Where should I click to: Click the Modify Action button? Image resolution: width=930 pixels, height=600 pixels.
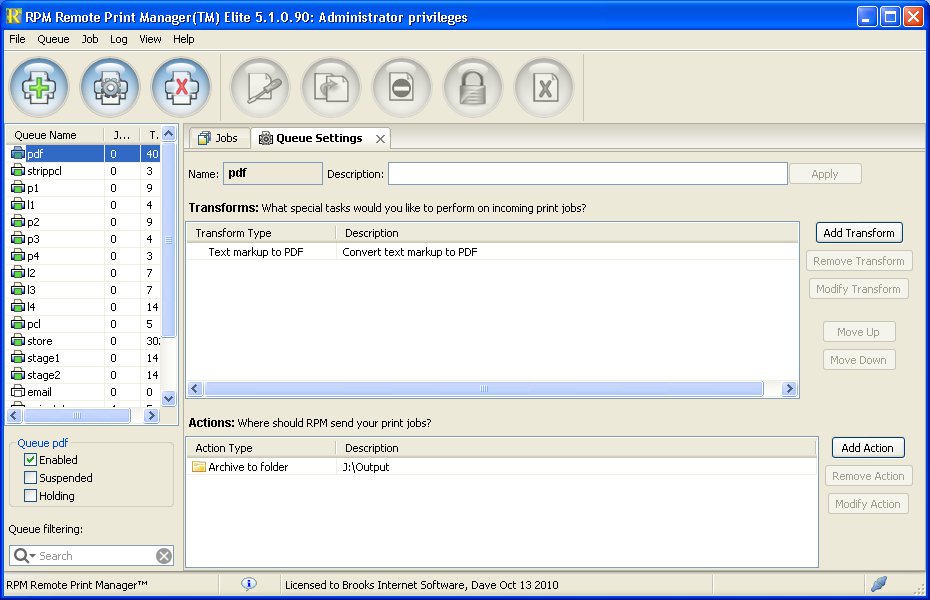tap(868, 504)
